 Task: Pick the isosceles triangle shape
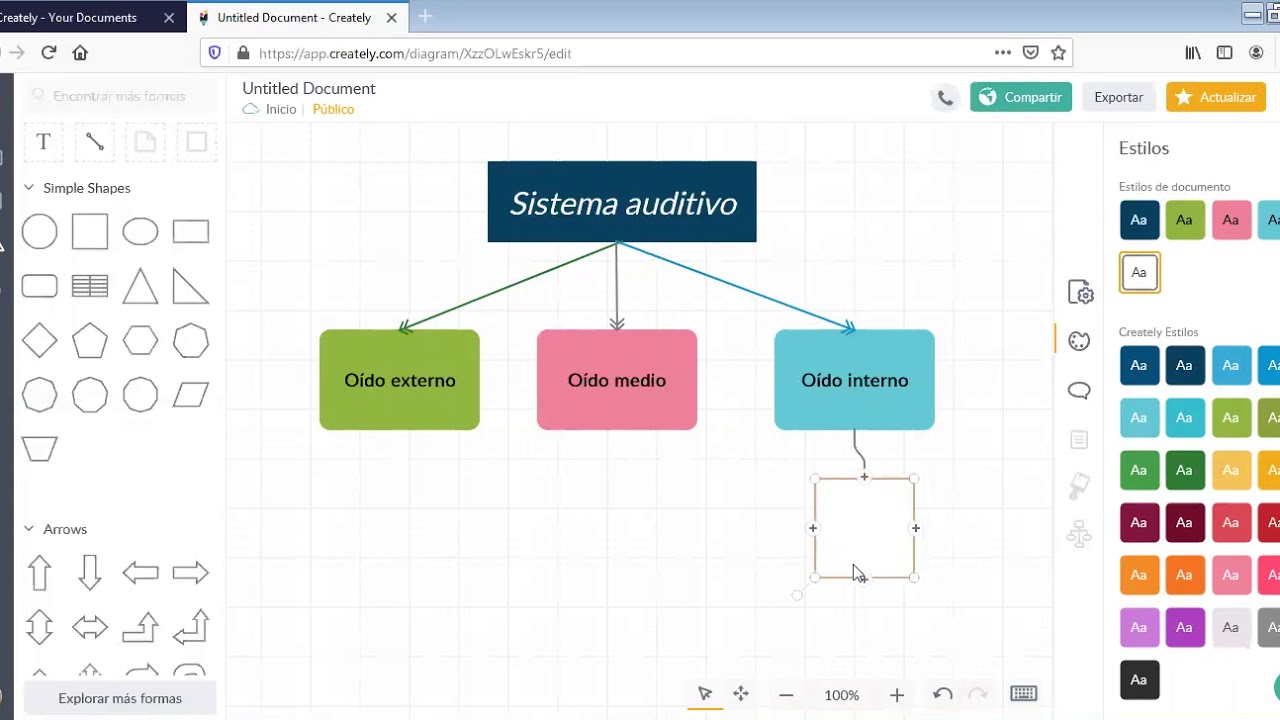140,287
